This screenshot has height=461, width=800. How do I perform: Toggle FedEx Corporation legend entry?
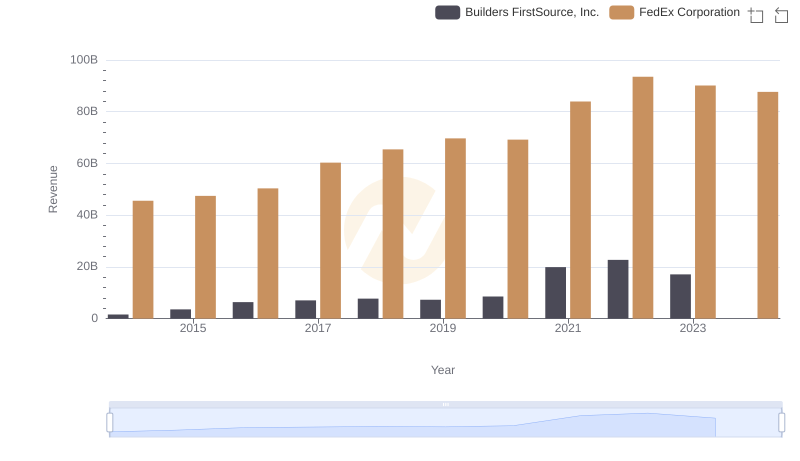coord(674,12)
